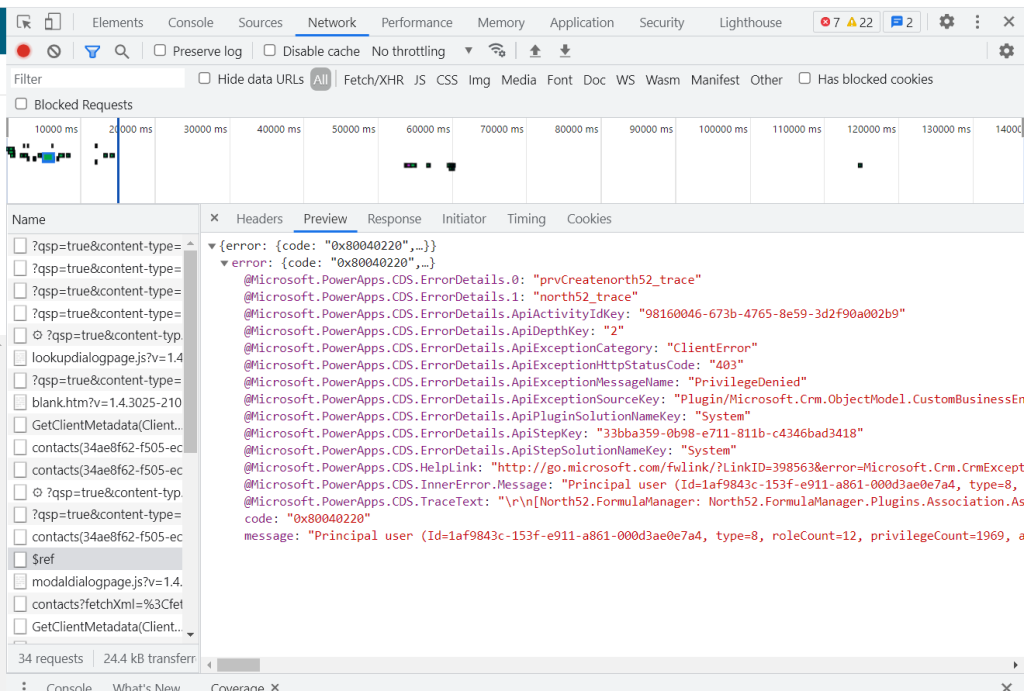Select the inspect element cursor icon
The image size is (1024, 691).
pyautogui.click(x=24, y=22)
